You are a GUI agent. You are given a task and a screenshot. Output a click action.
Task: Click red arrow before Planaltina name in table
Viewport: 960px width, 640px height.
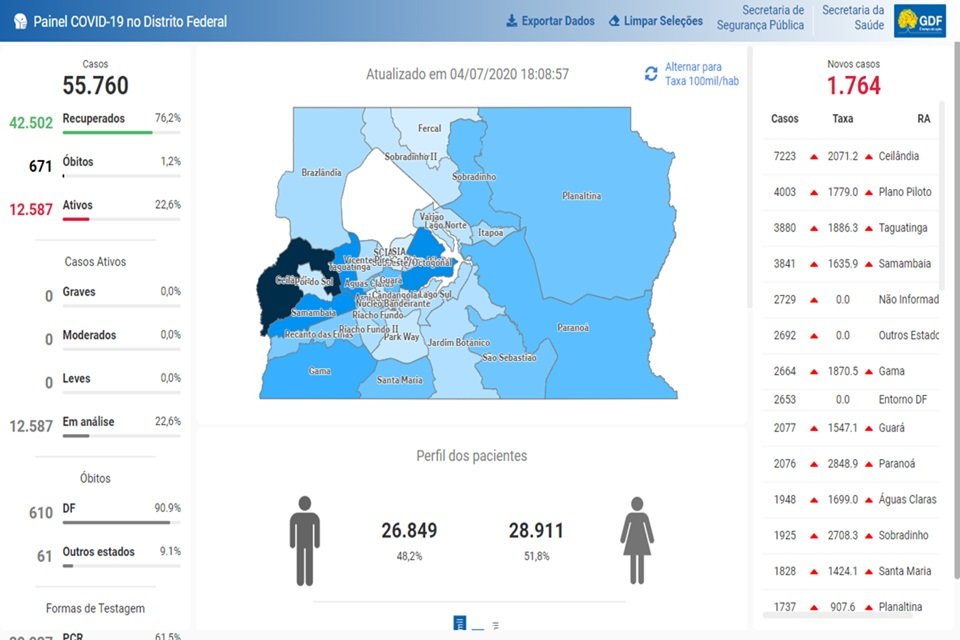869,608
